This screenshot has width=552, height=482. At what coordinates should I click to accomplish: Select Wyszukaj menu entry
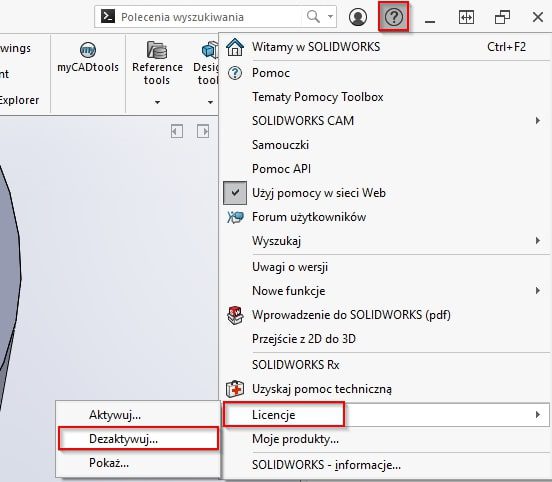386,241
